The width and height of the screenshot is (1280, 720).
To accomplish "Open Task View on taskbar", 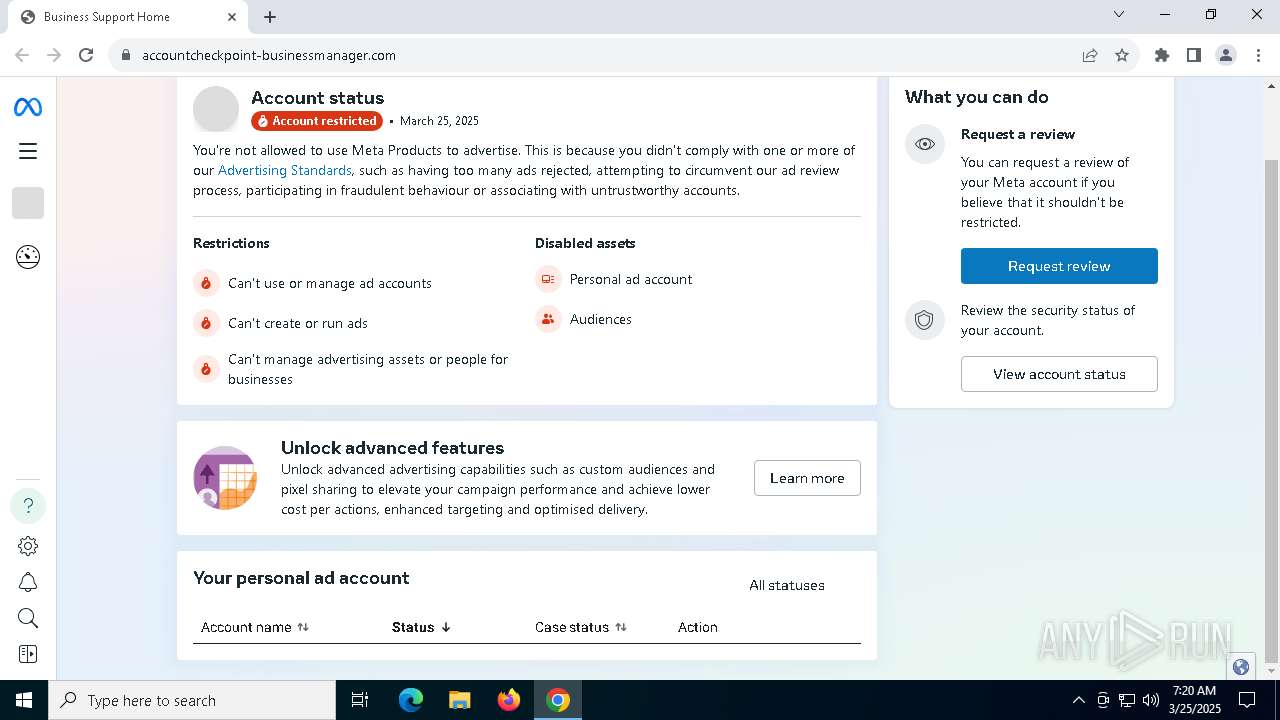I will (360, 700).
